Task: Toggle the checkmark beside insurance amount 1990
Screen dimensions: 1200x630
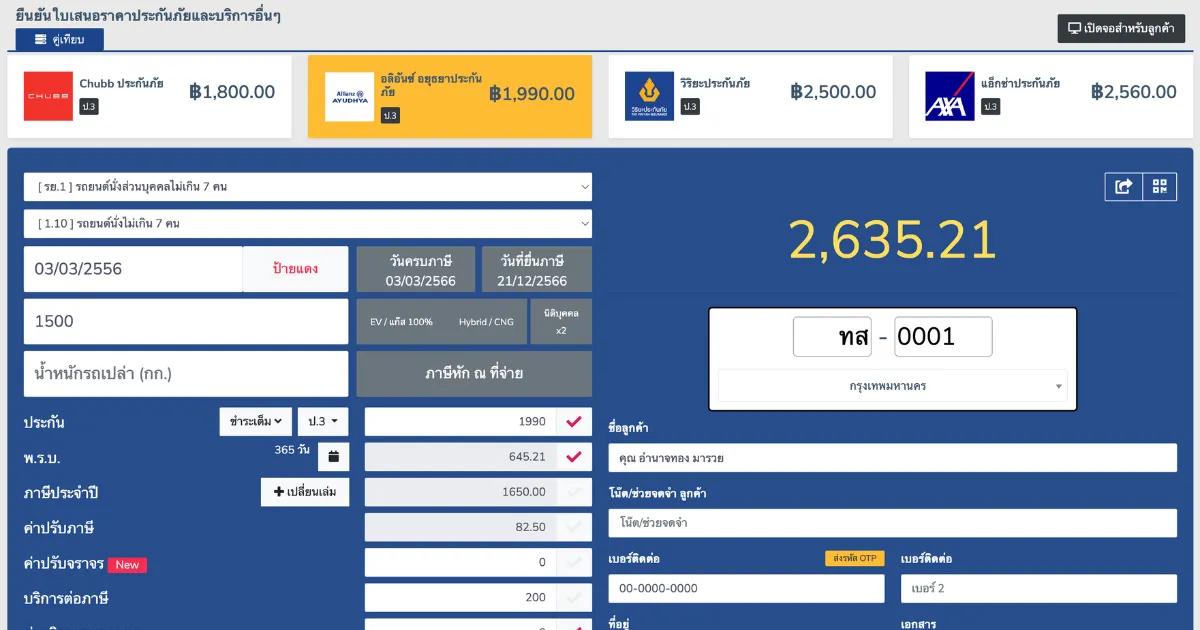Action: click(574, 422)
